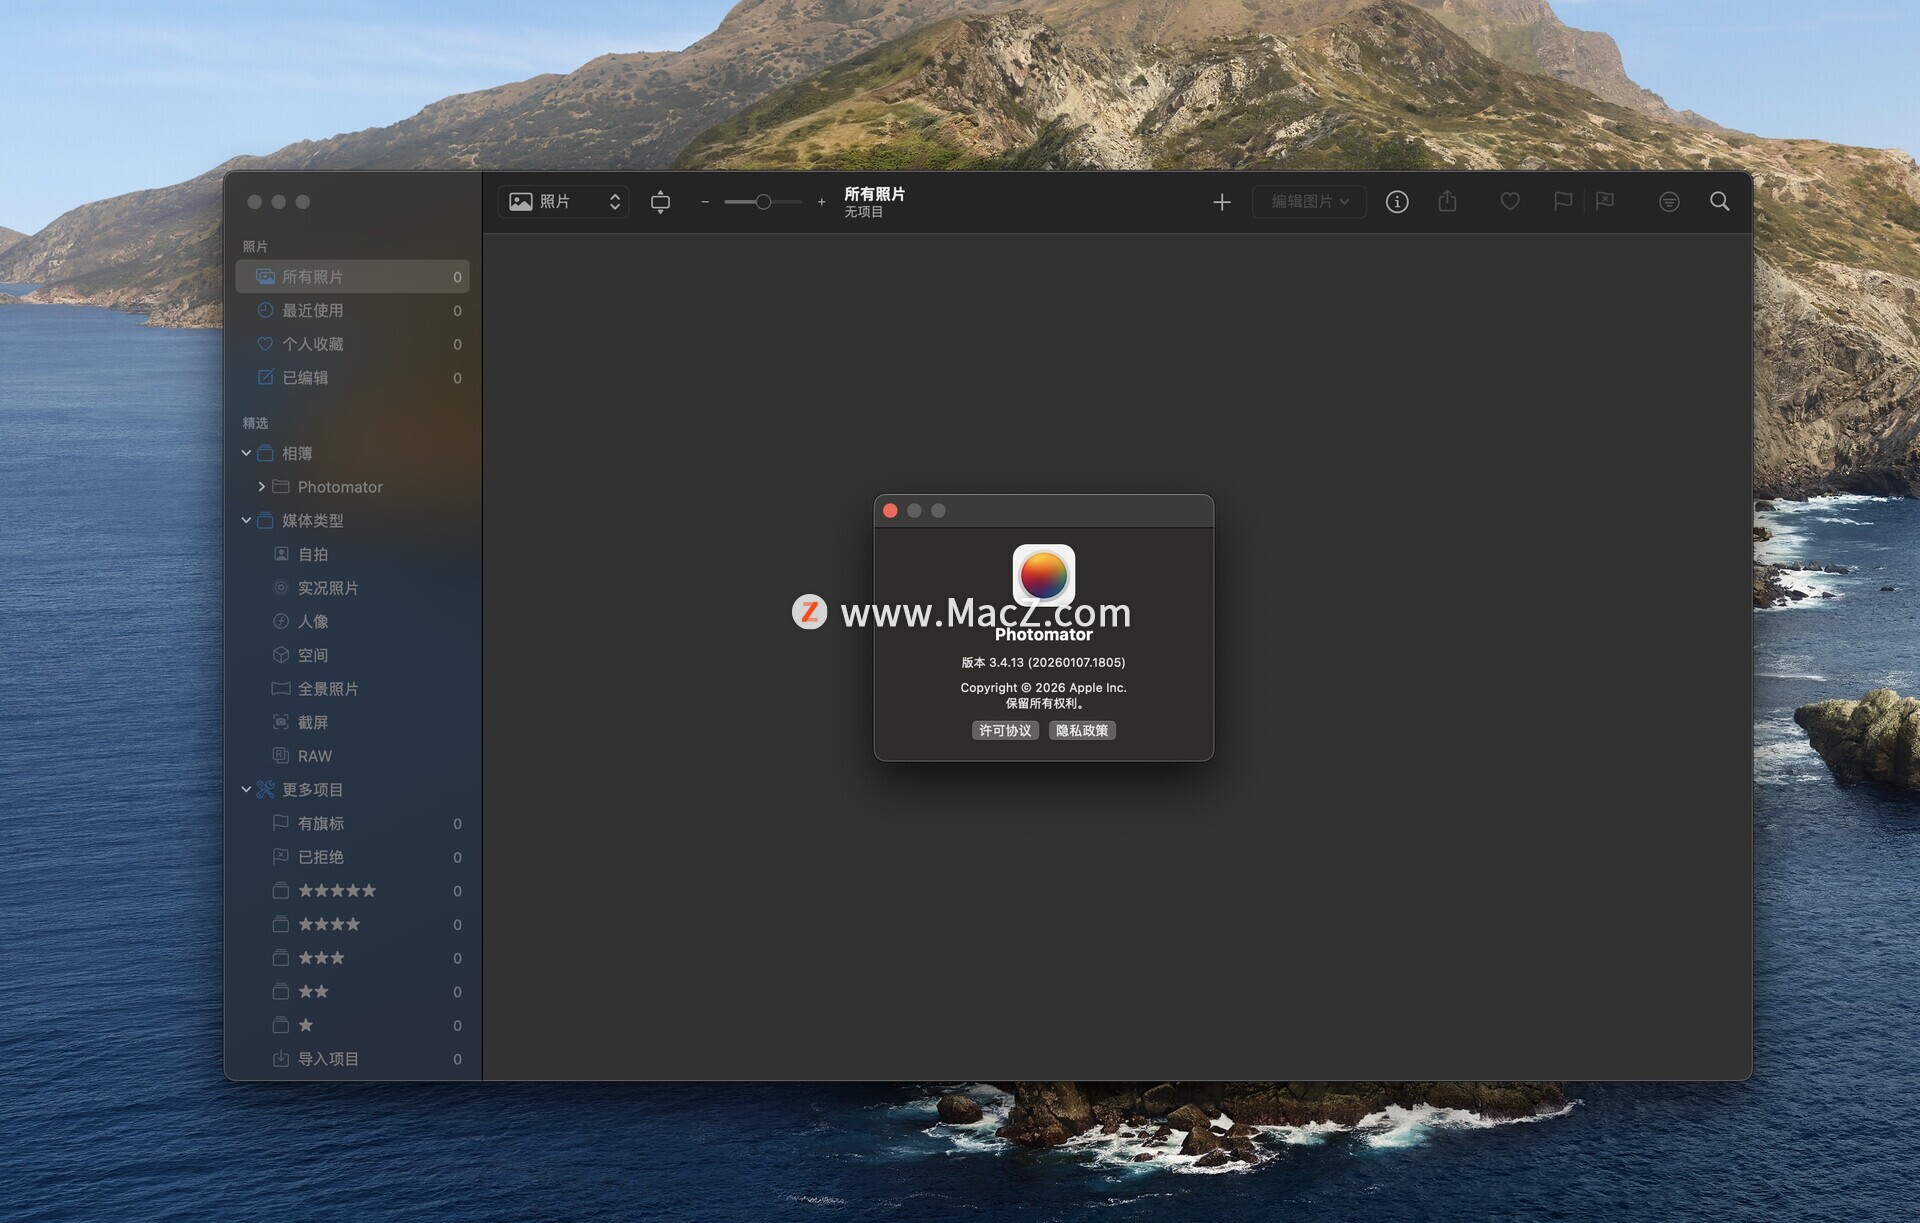Screen dimensions: 1920x1223
Task: Collapse the 相簿 albums section
Action: point(246,453)
